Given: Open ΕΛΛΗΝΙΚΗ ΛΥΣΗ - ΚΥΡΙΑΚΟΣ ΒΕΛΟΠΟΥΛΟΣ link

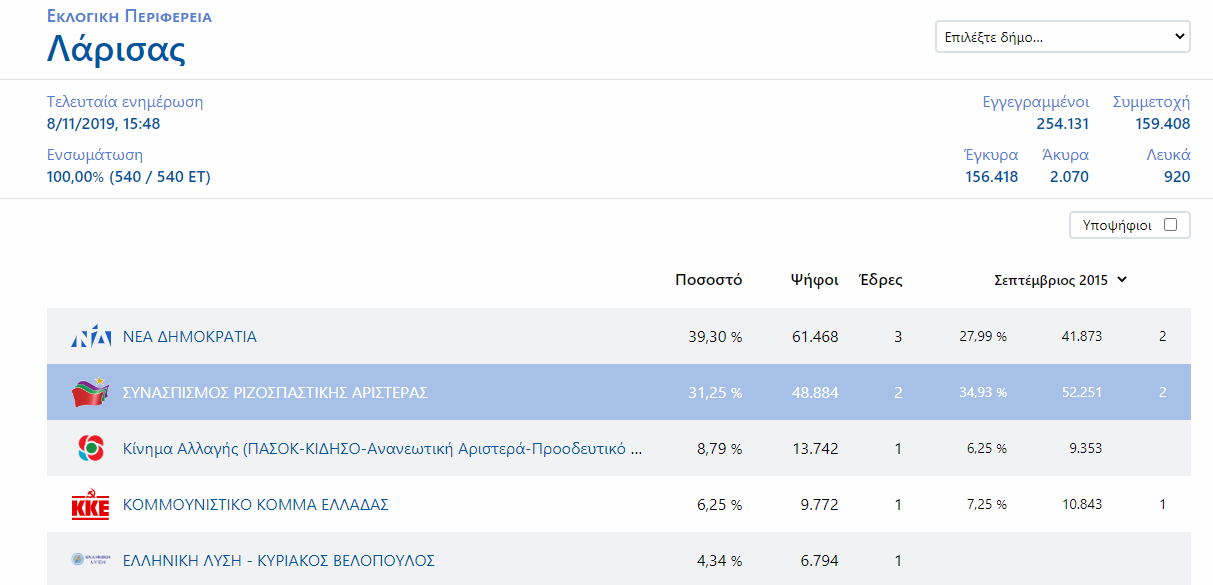Looking at the screenshot, I should [279, 561].
